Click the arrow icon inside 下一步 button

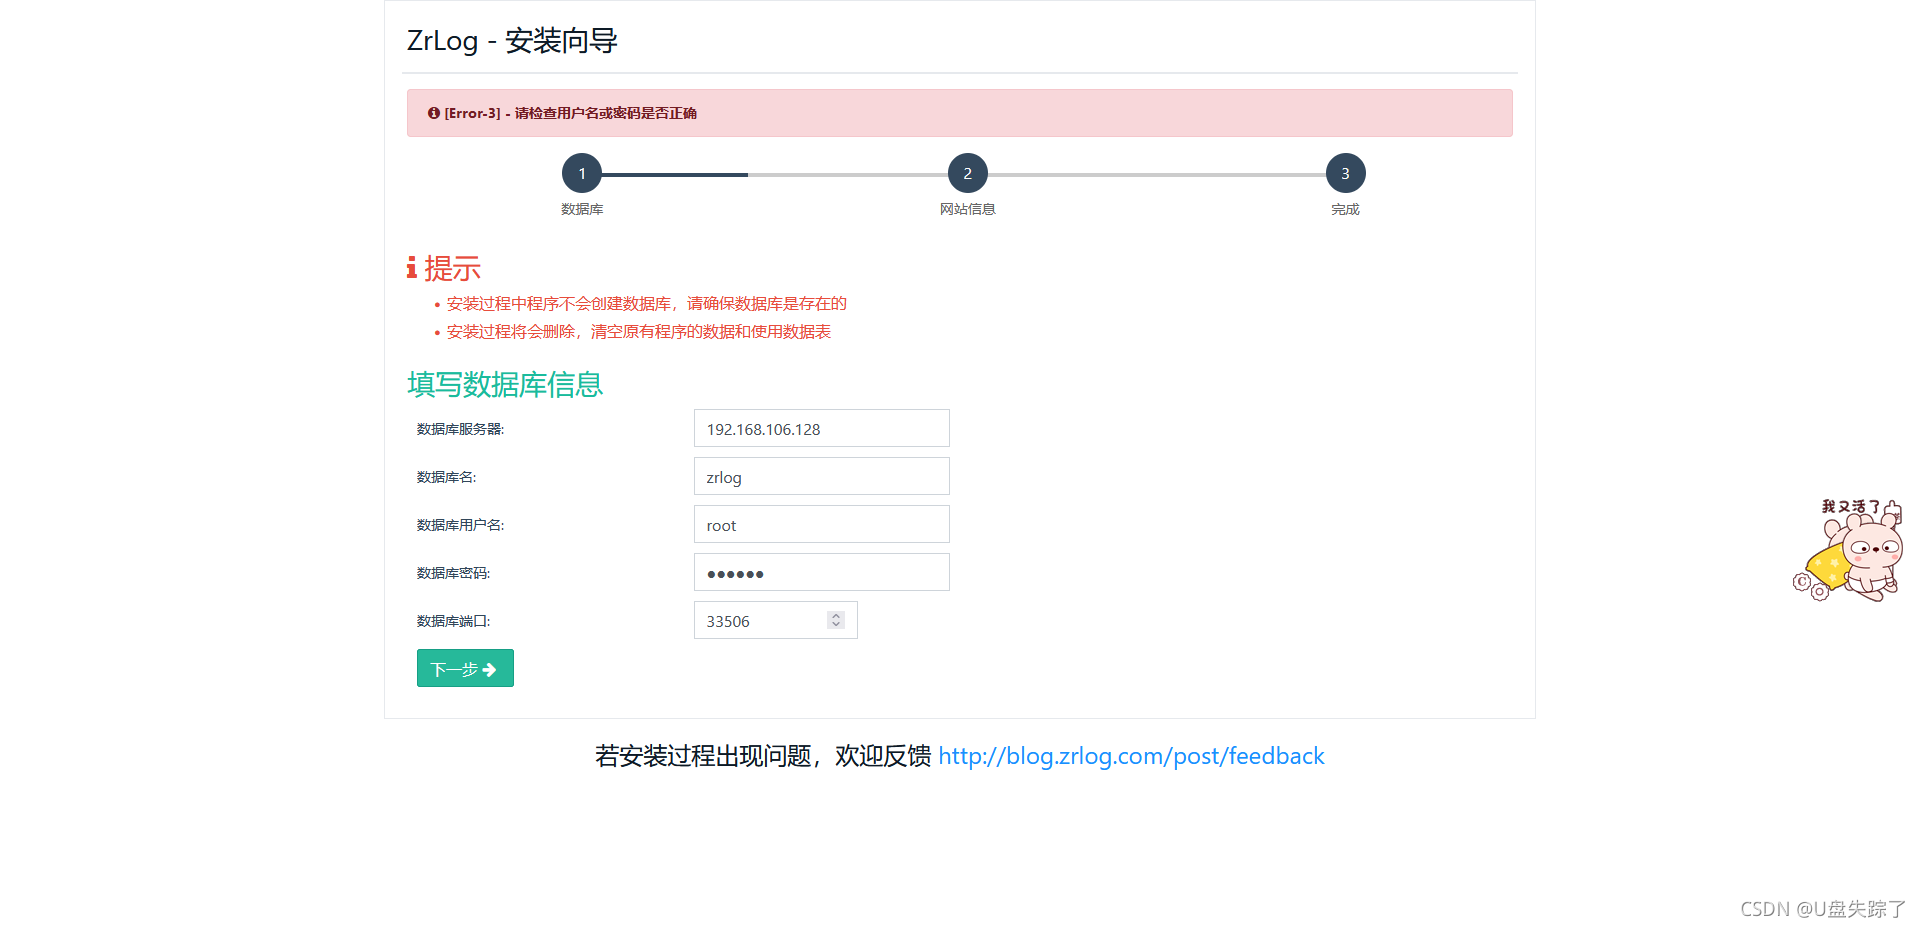click(x=489, y=668)
